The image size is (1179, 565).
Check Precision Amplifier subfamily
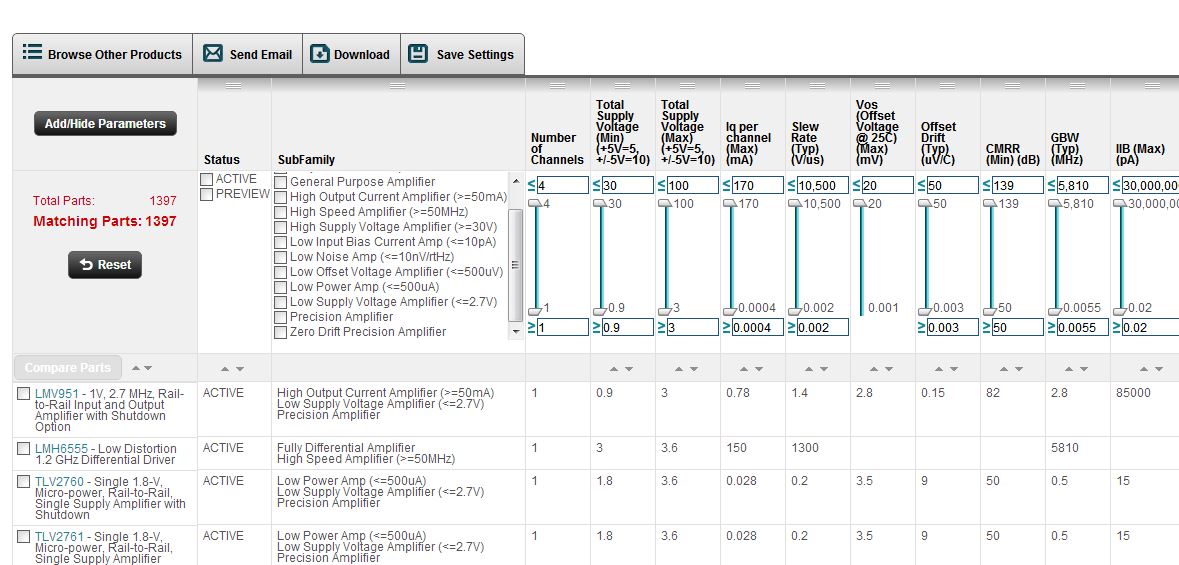pos(280,317)
